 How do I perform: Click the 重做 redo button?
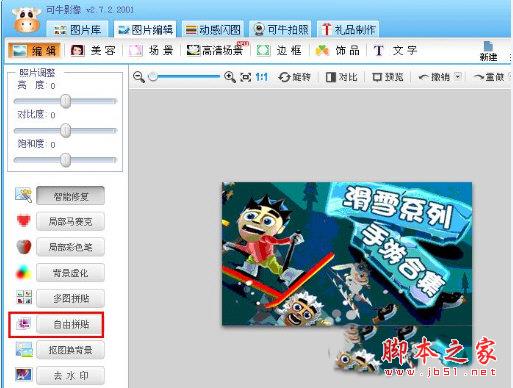click(x=489, y=77)
